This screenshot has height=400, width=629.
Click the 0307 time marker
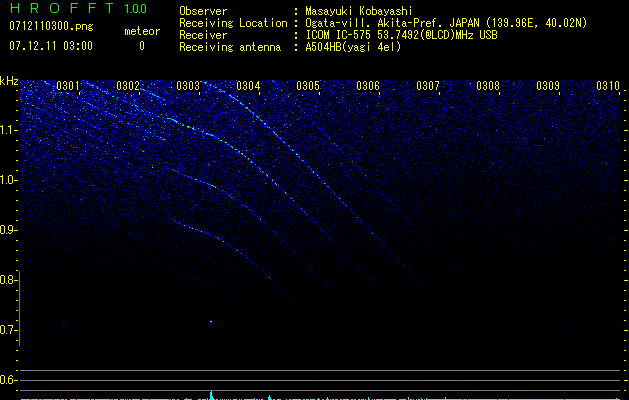(428, 86)
